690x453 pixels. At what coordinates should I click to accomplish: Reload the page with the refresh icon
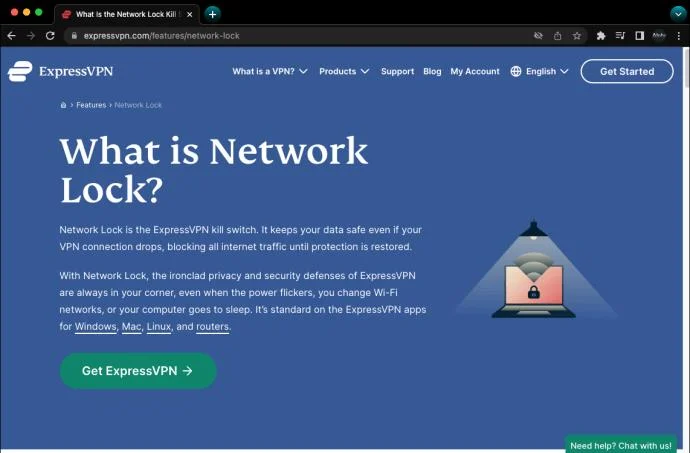point(50,36)
